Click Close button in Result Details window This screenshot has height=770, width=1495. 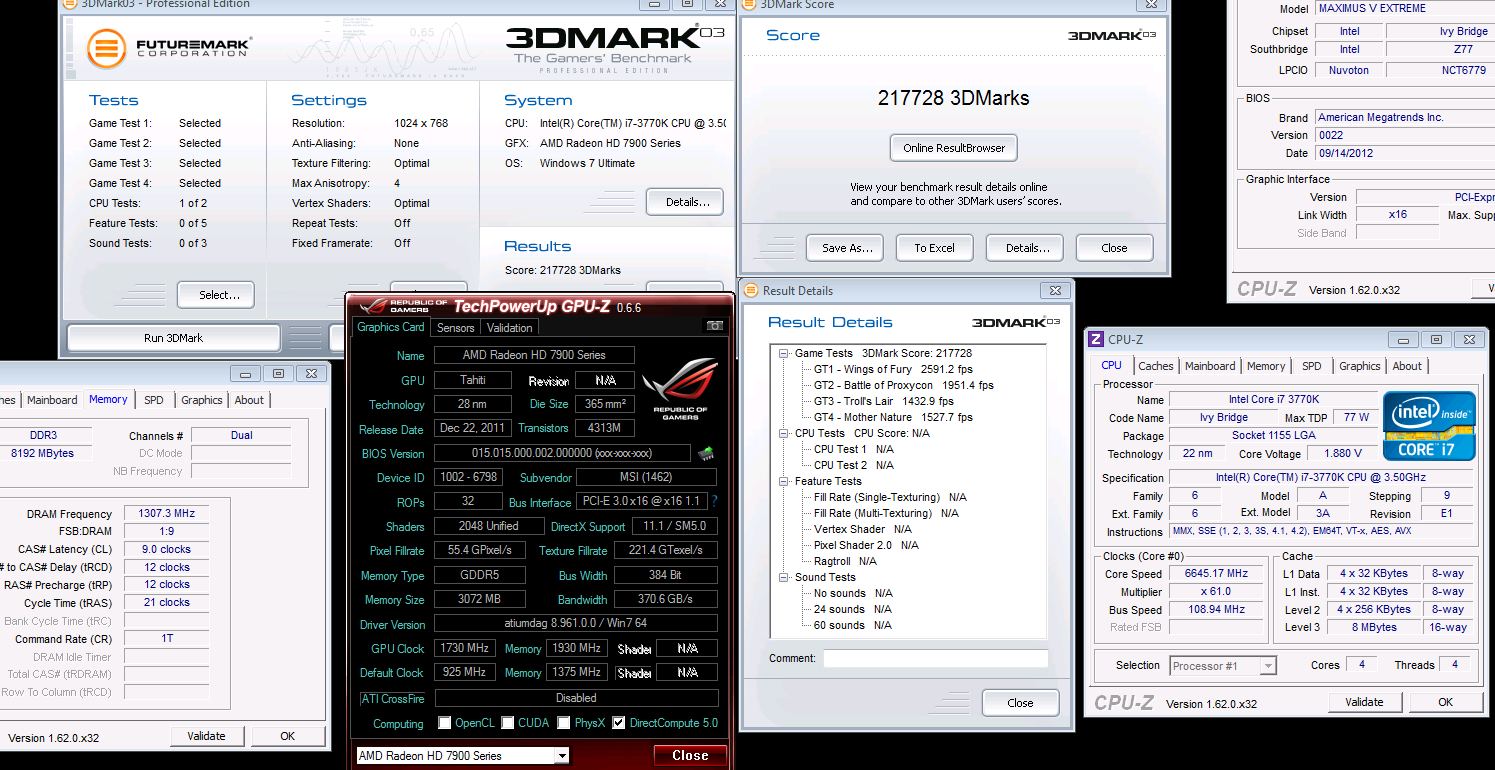[x=1020, y=703]
